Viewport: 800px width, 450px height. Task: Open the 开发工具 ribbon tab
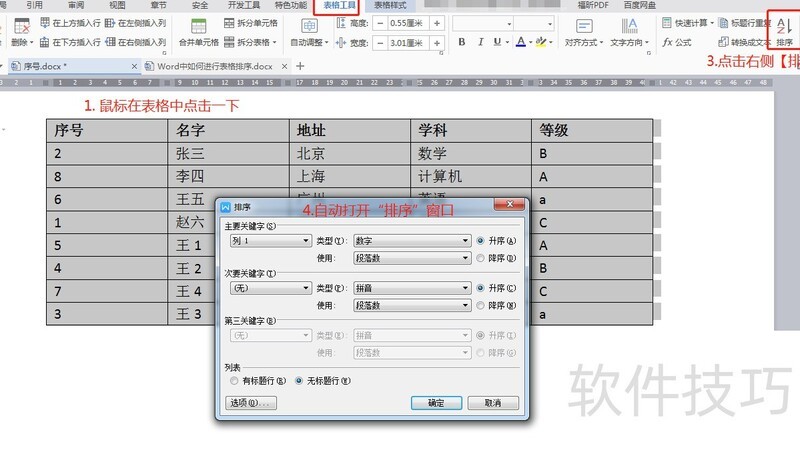(243, 5)
